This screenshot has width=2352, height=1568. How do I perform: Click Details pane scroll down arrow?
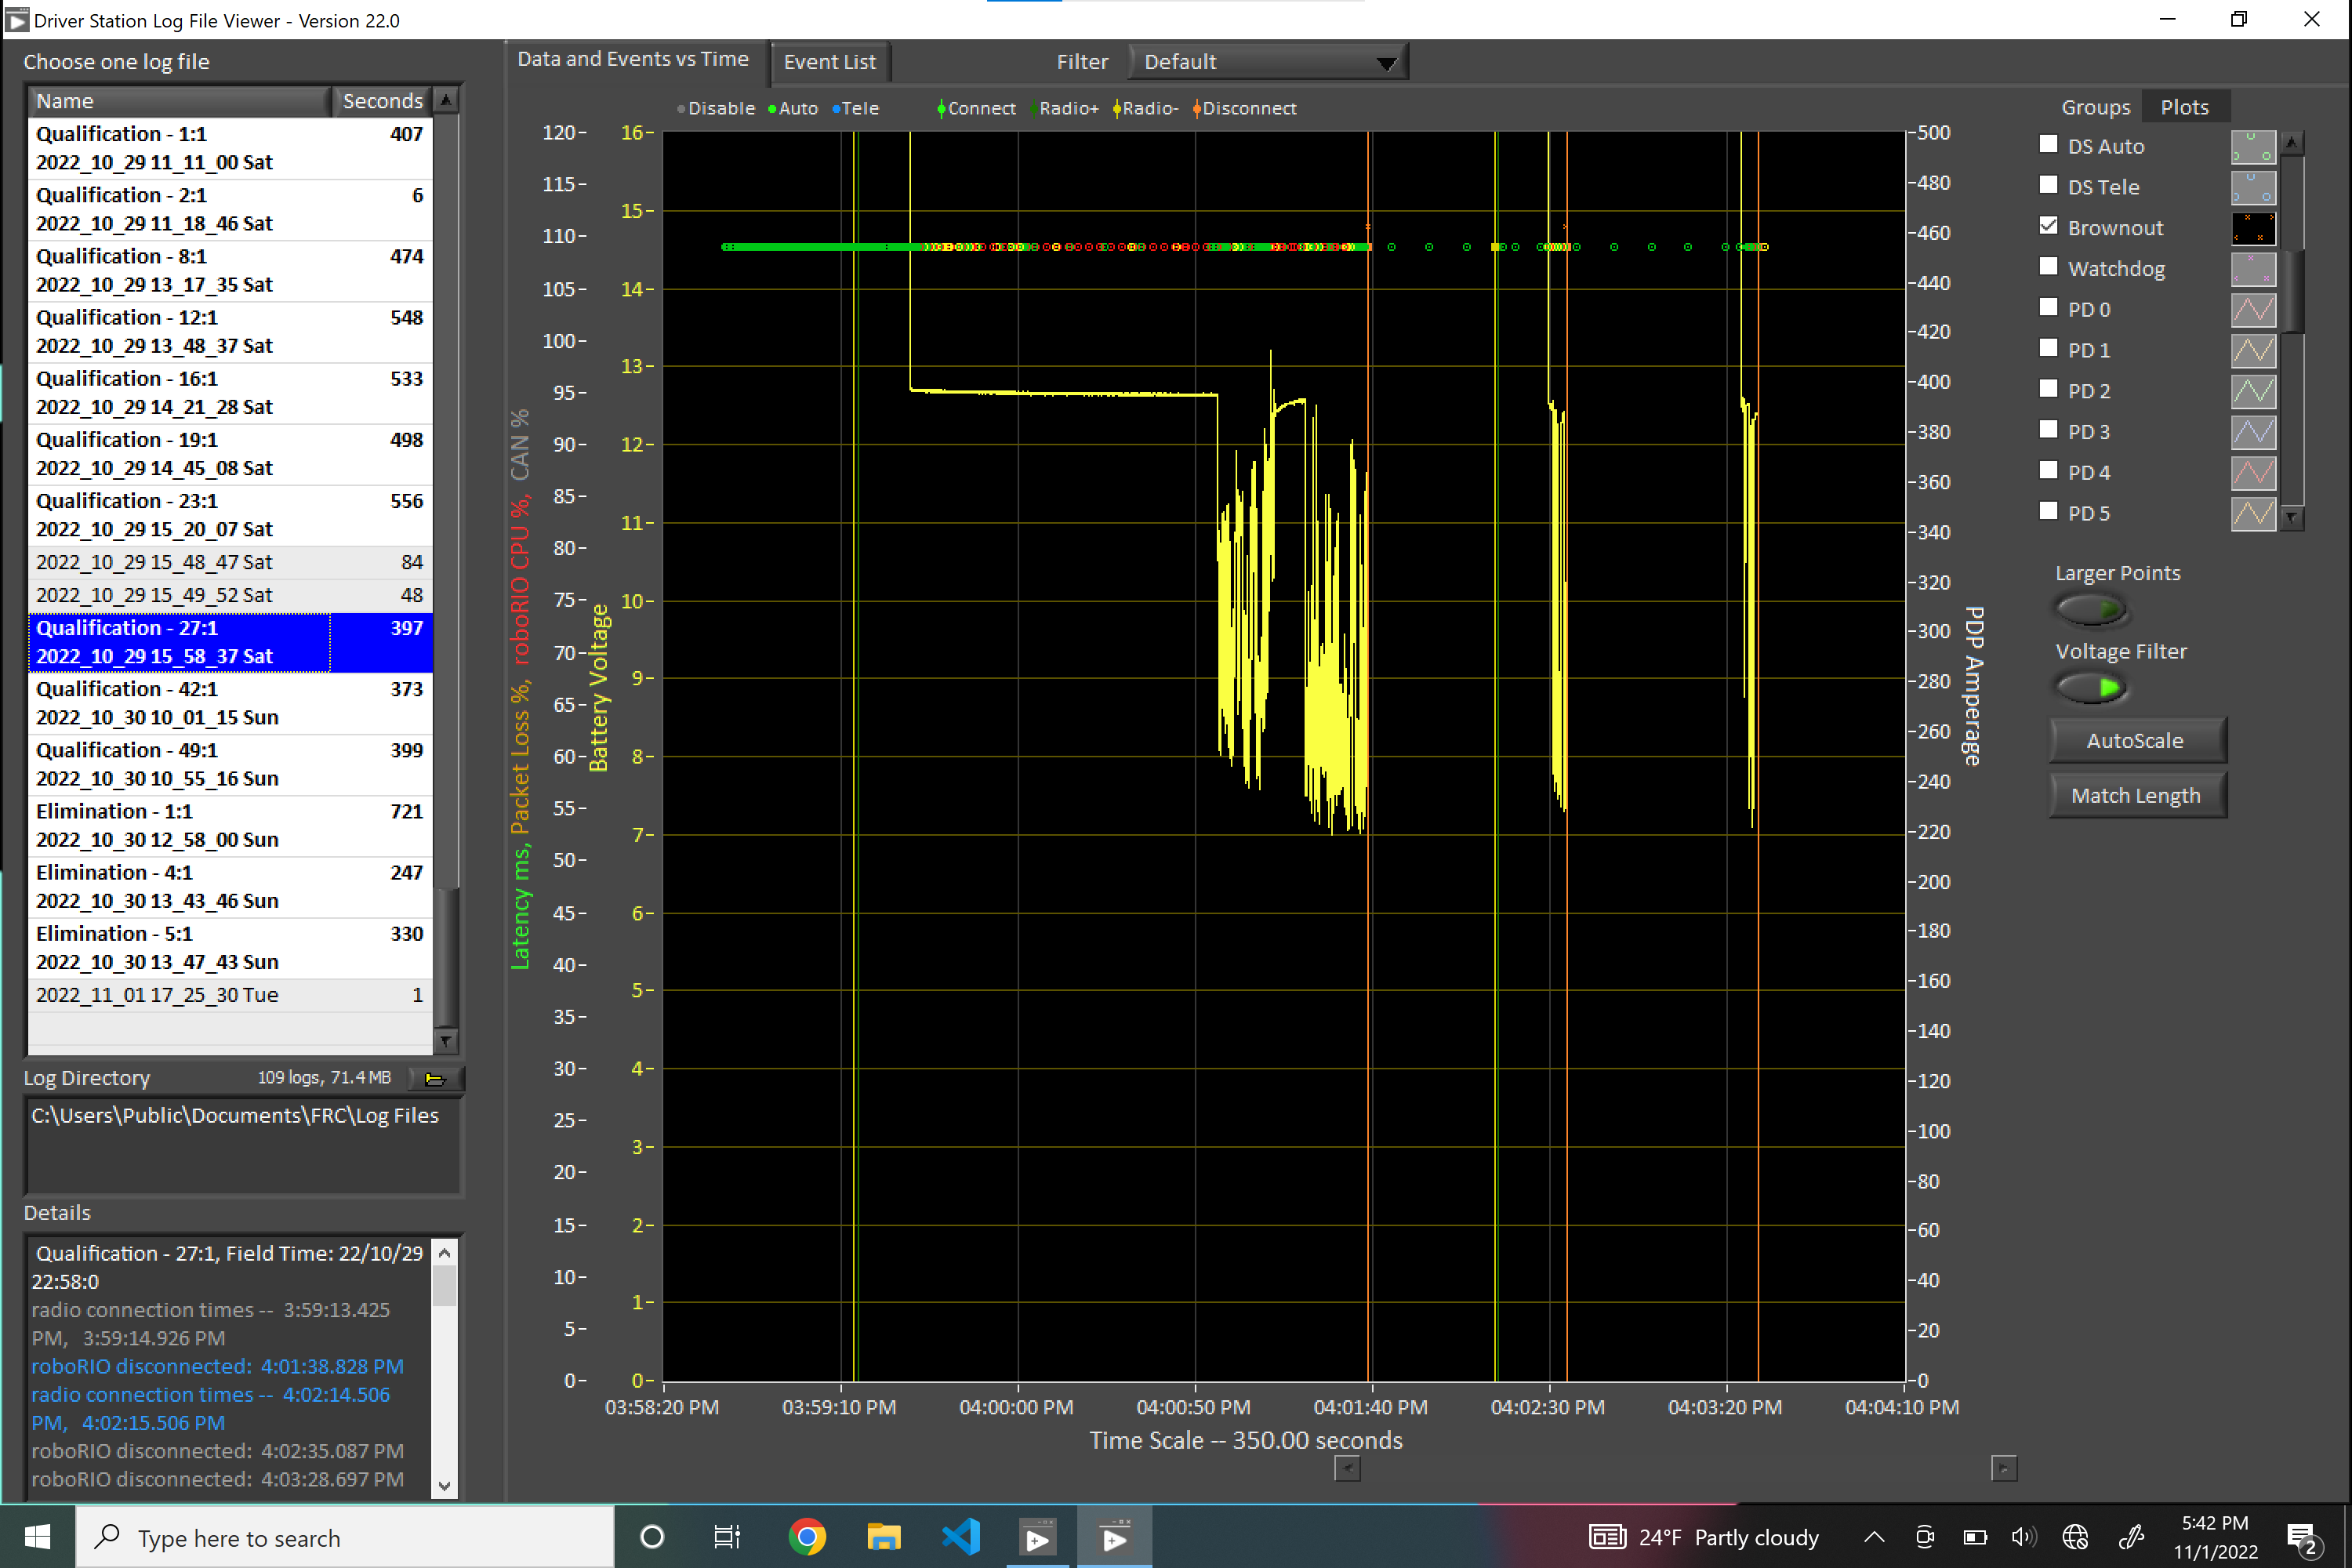pyautogui.click(x=445, y=1485)
